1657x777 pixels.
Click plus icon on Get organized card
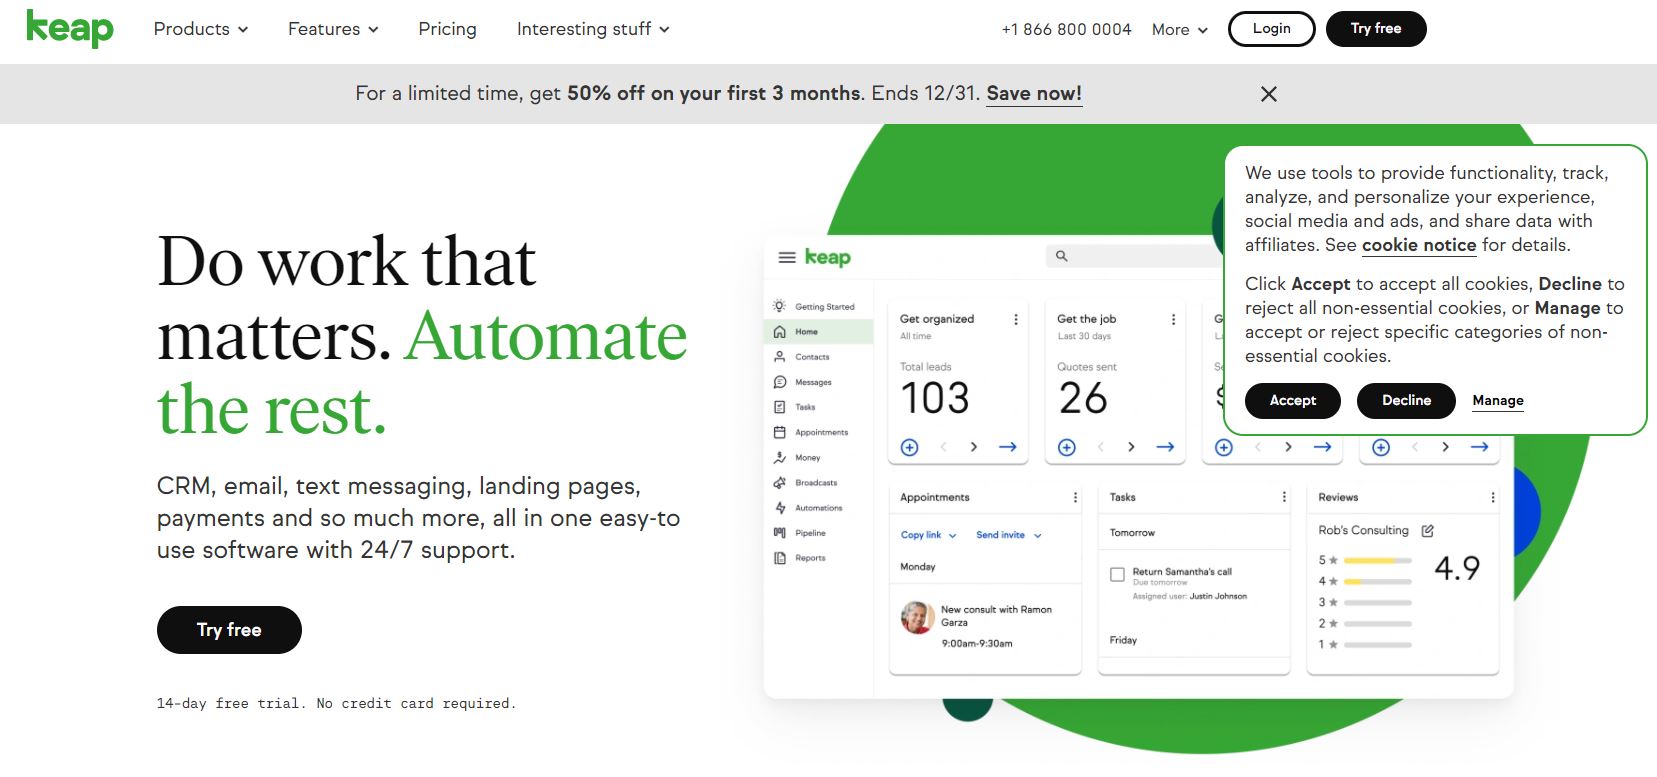(x=909, y=447)
